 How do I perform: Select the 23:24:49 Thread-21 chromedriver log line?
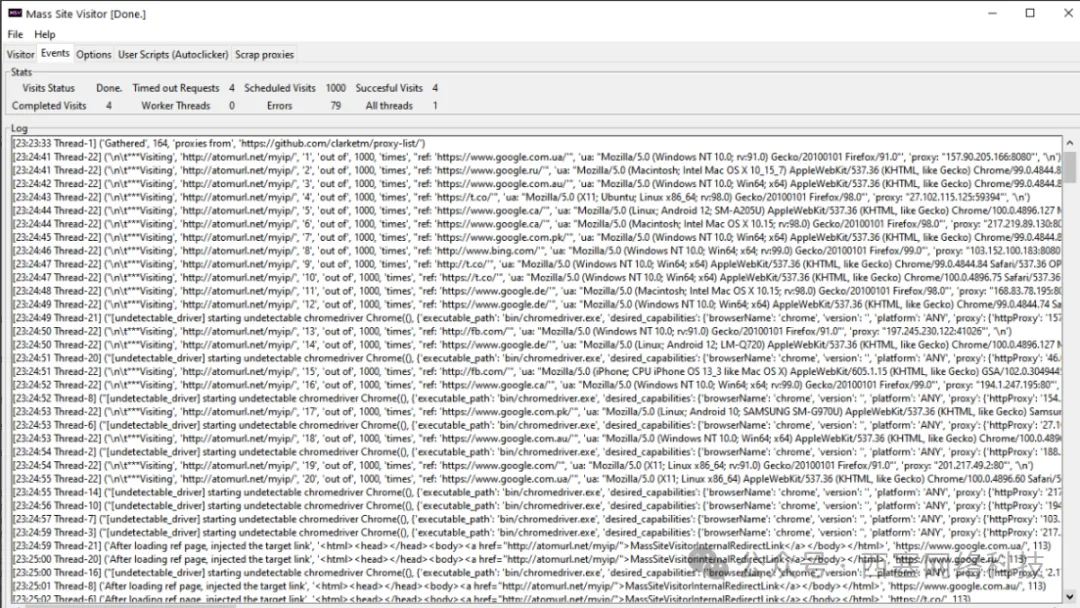click(537, 318)
